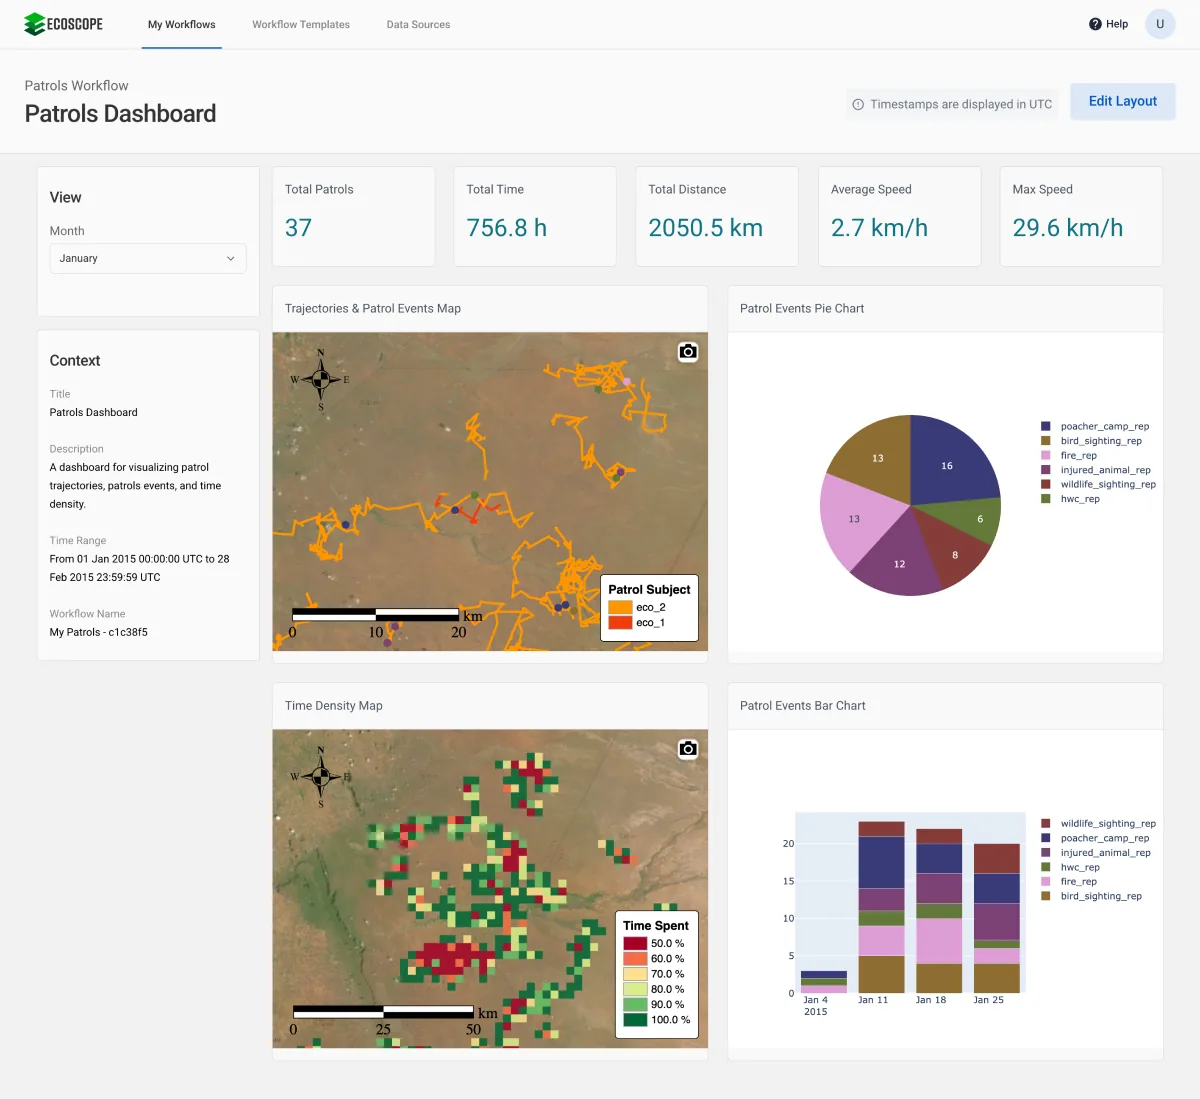Click the Total Time value 756.8 h

[x=506, y=228]
